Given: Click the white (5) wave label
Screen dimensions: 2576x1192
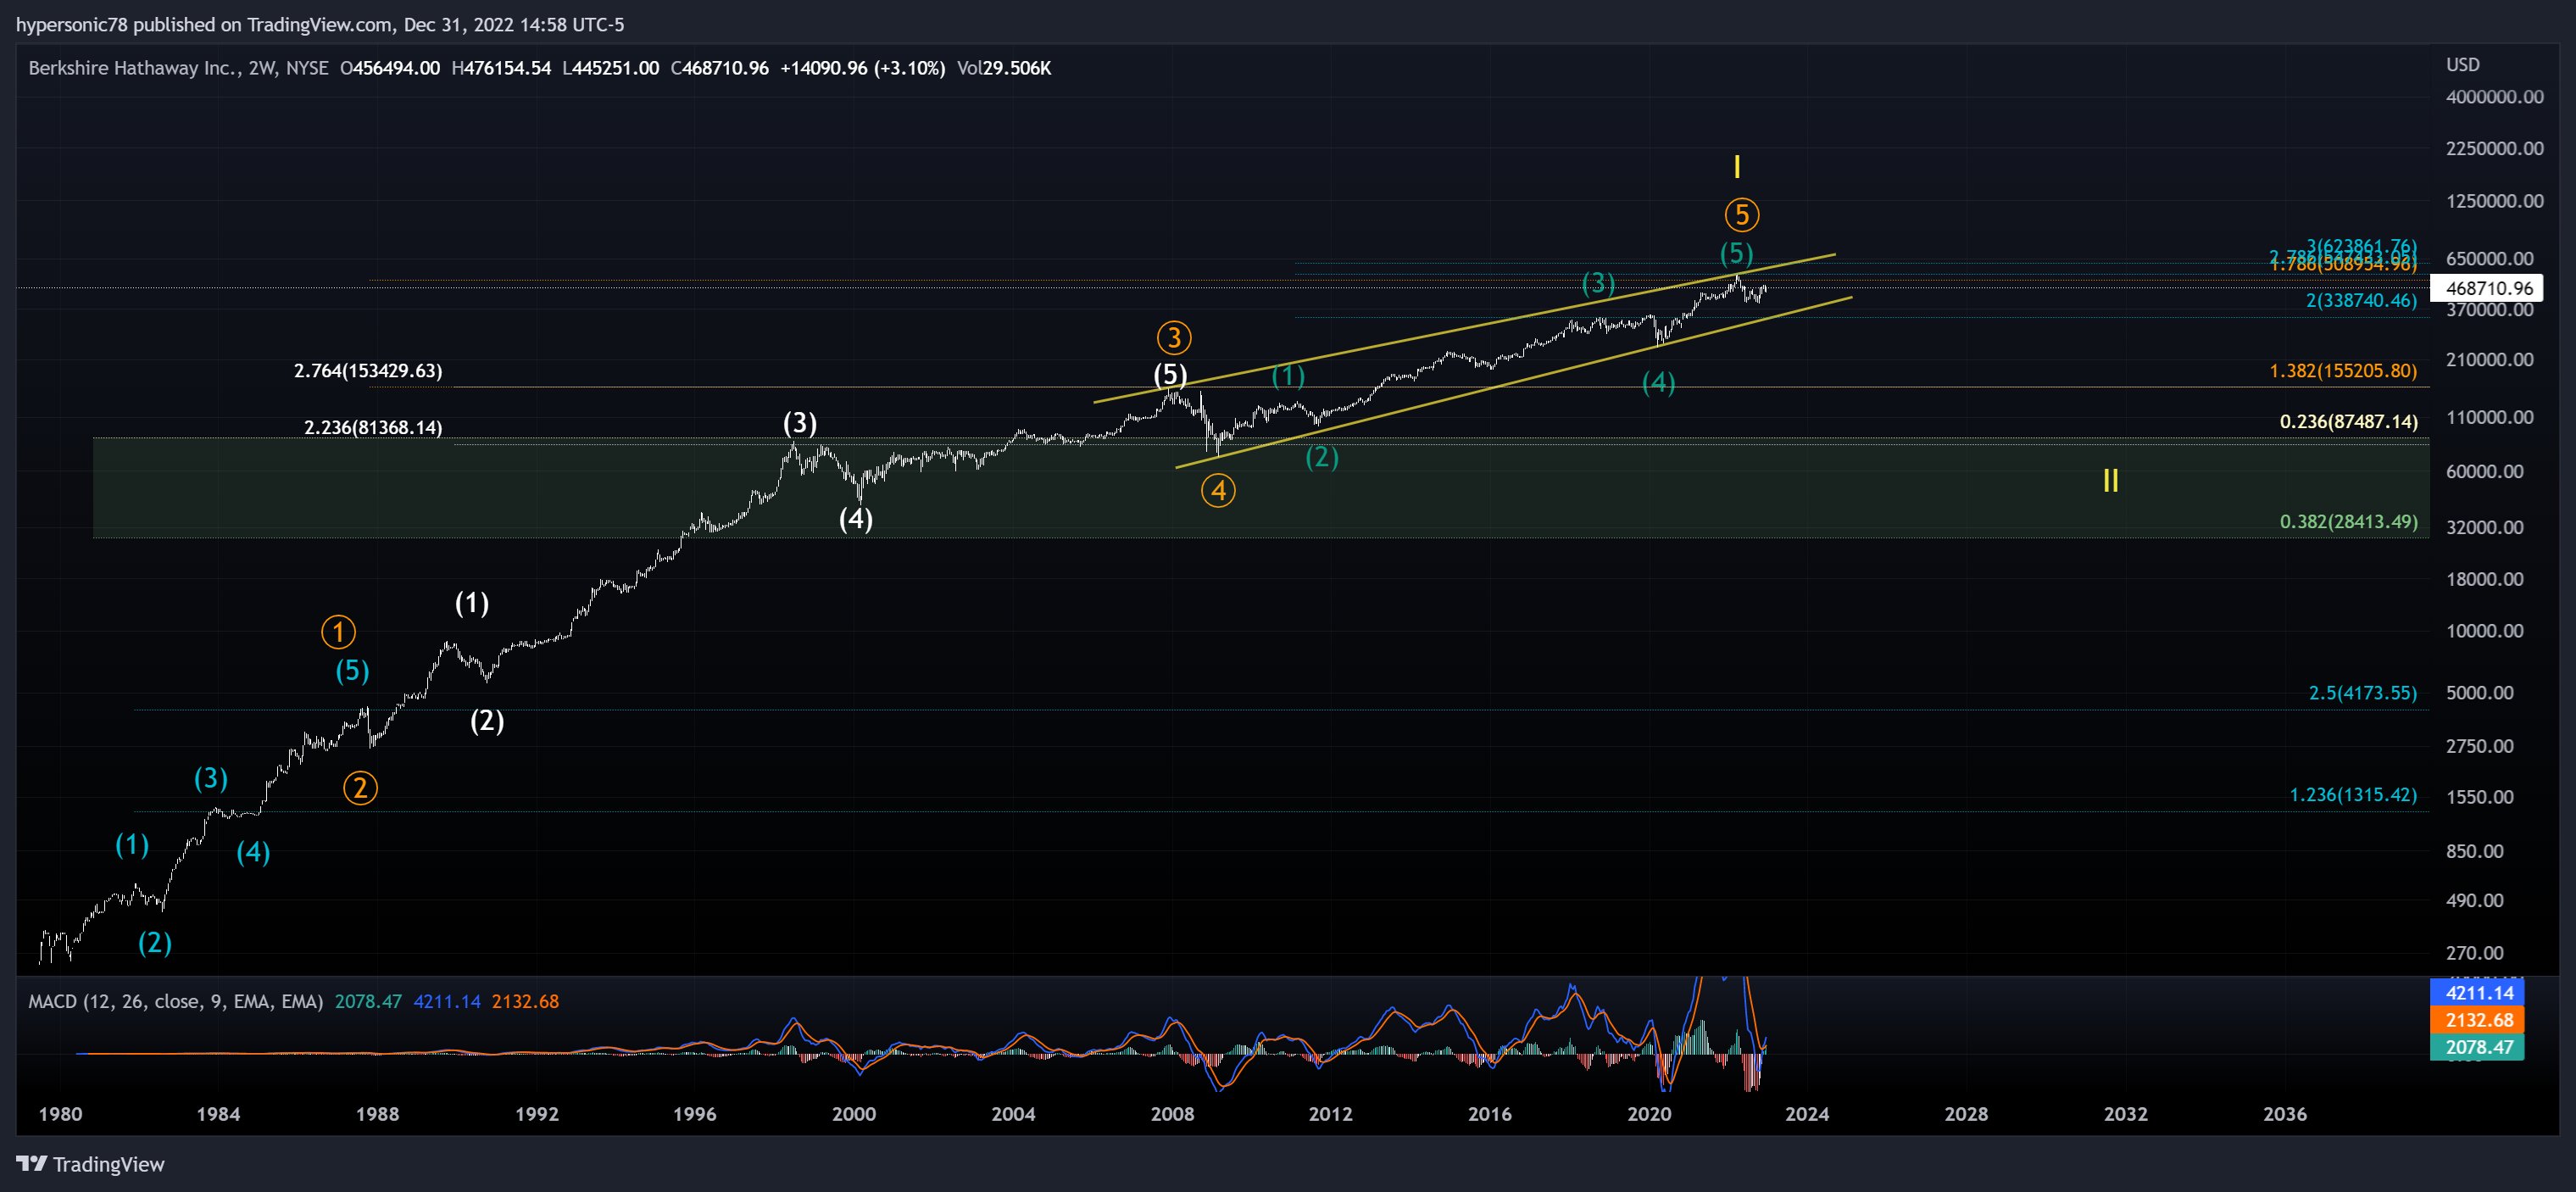Looking at the screenshot, I should coord(1170,375).
